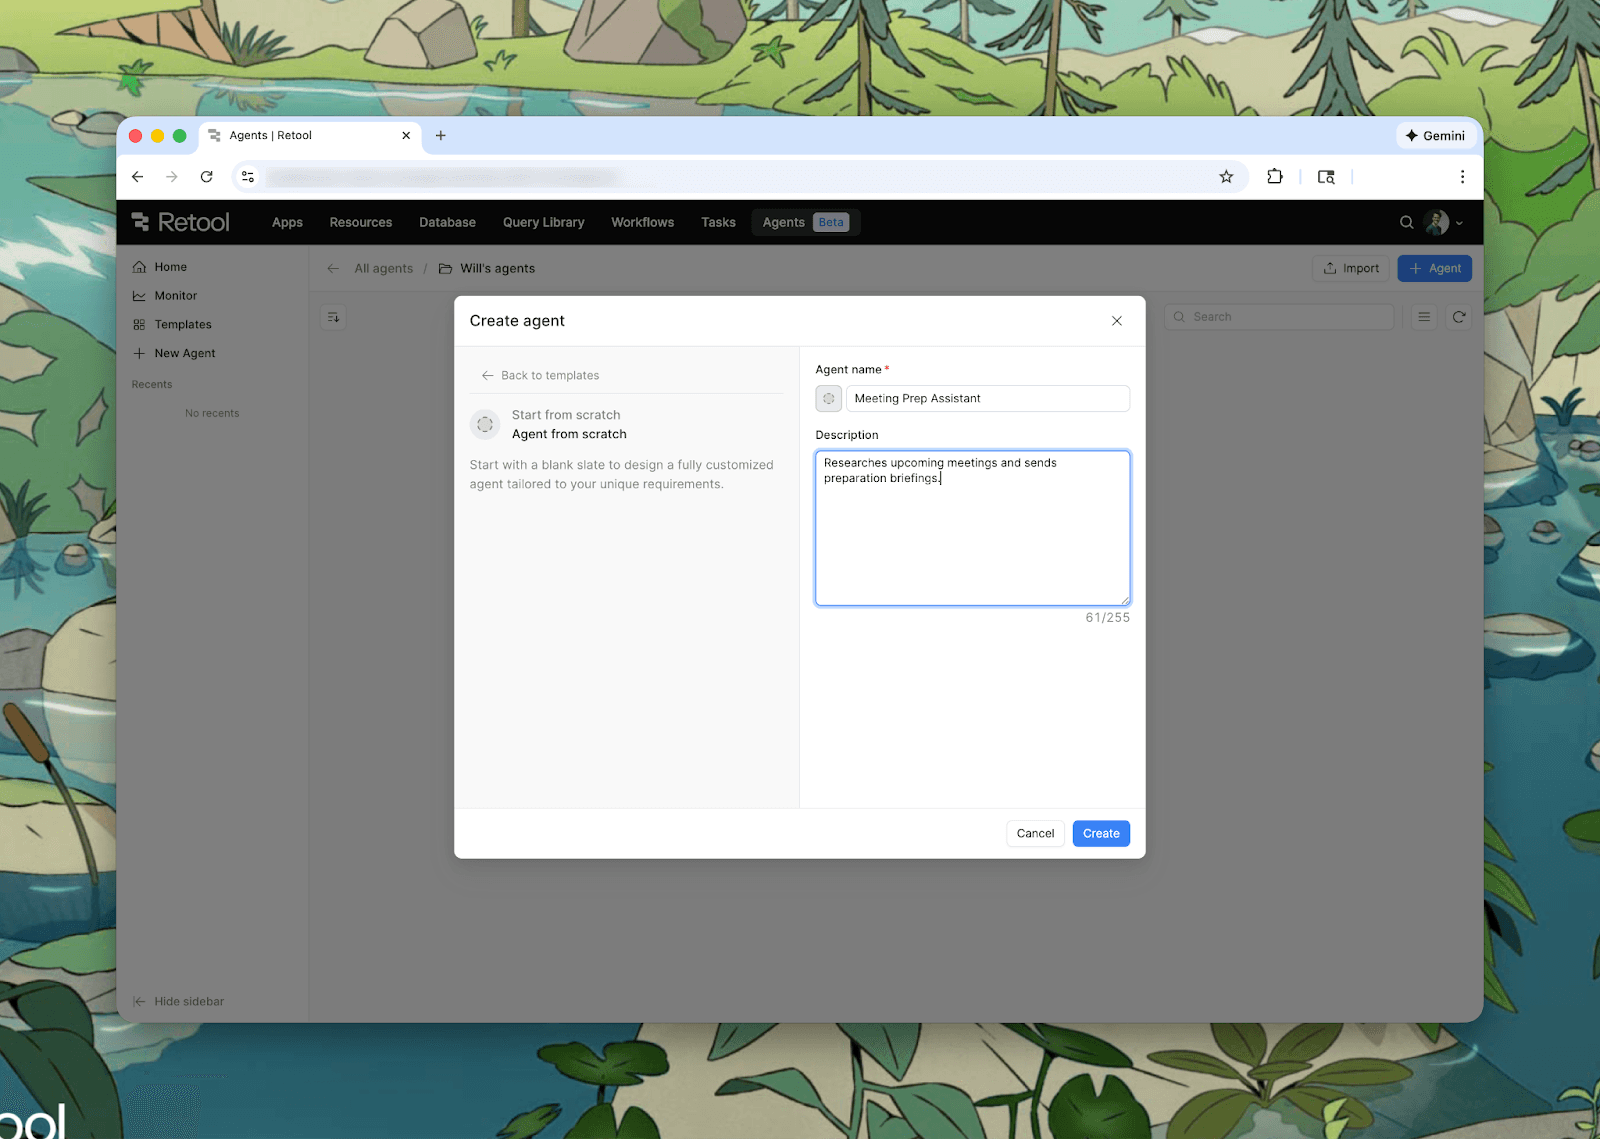Cancel the agent creation
Viewport: 1600px width, 1139px height.
pos(1035,833)
